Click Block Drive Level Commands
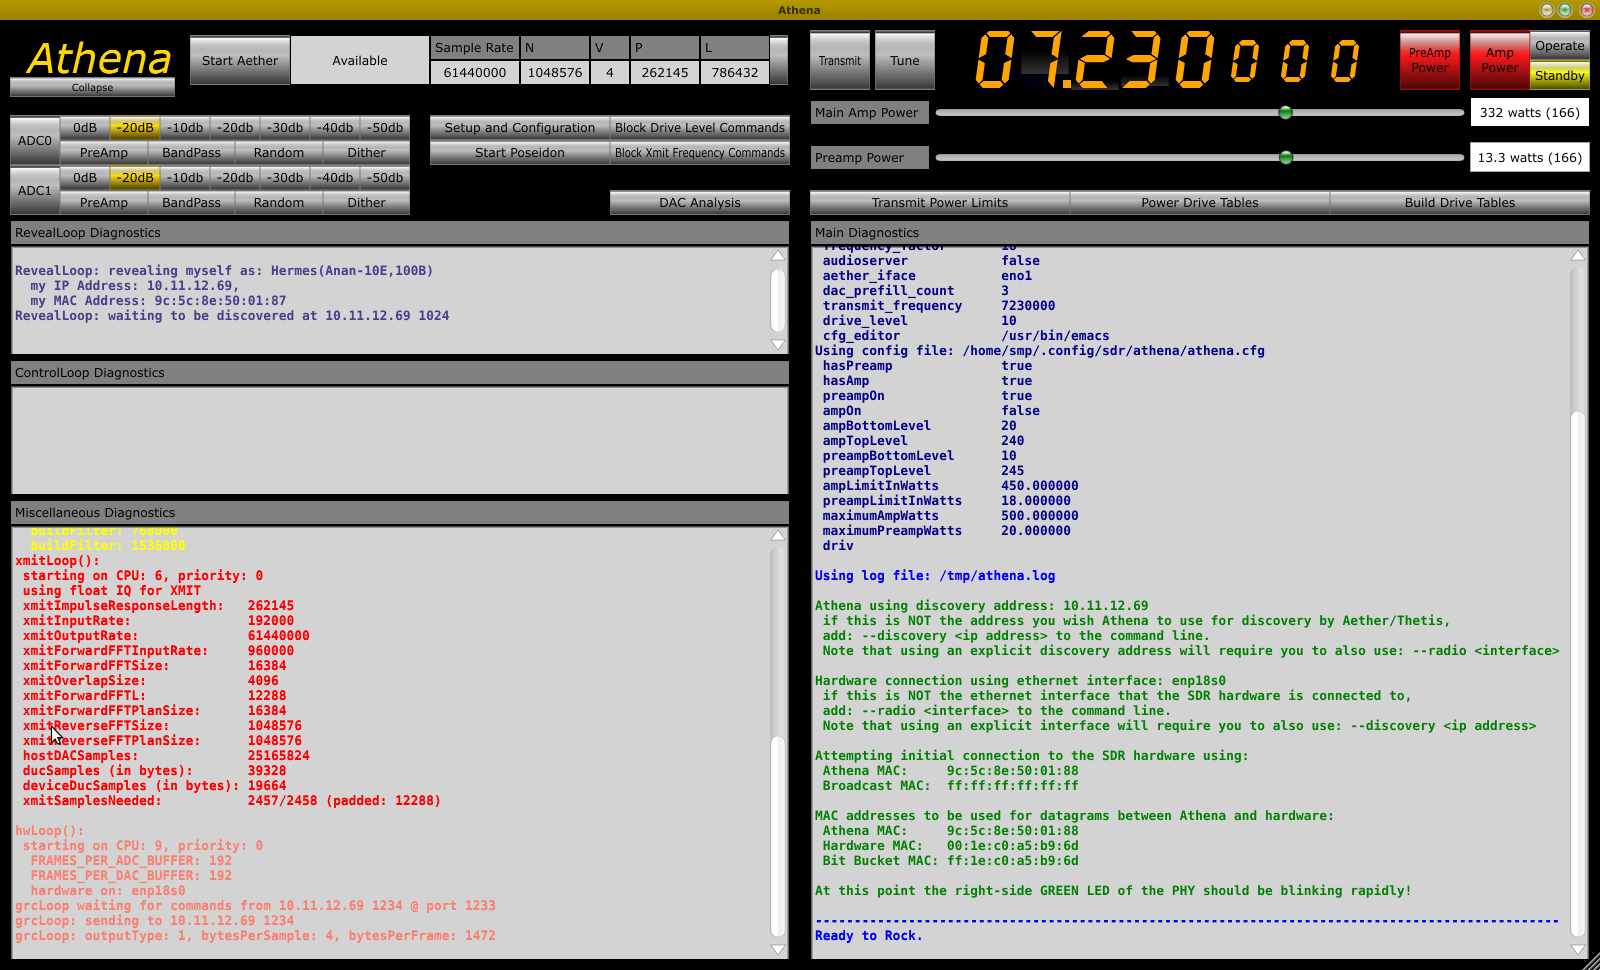This screenshot has width=1600, height=970. 700,128
